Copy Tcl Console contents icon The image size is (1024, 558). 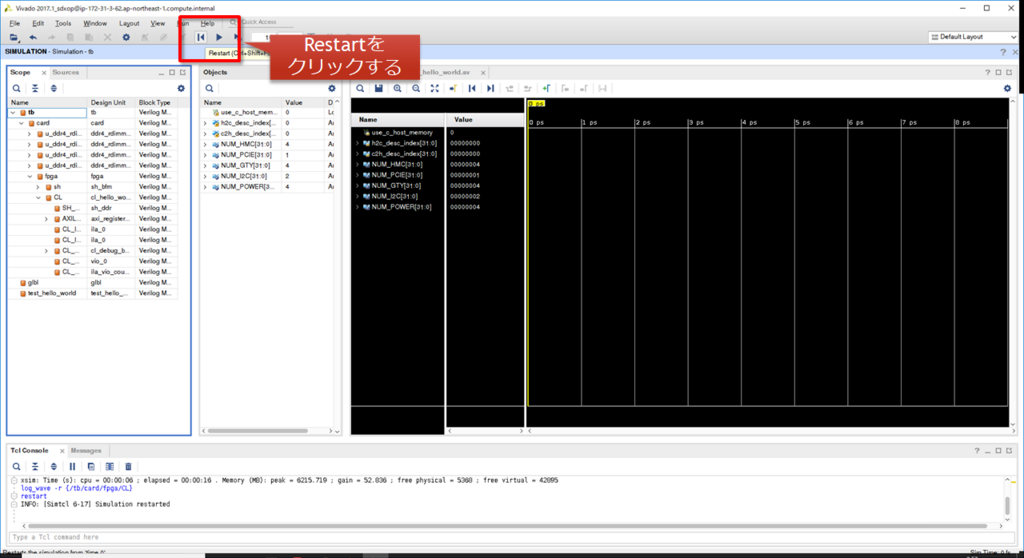pyautogui.click(x=91, y=467)
